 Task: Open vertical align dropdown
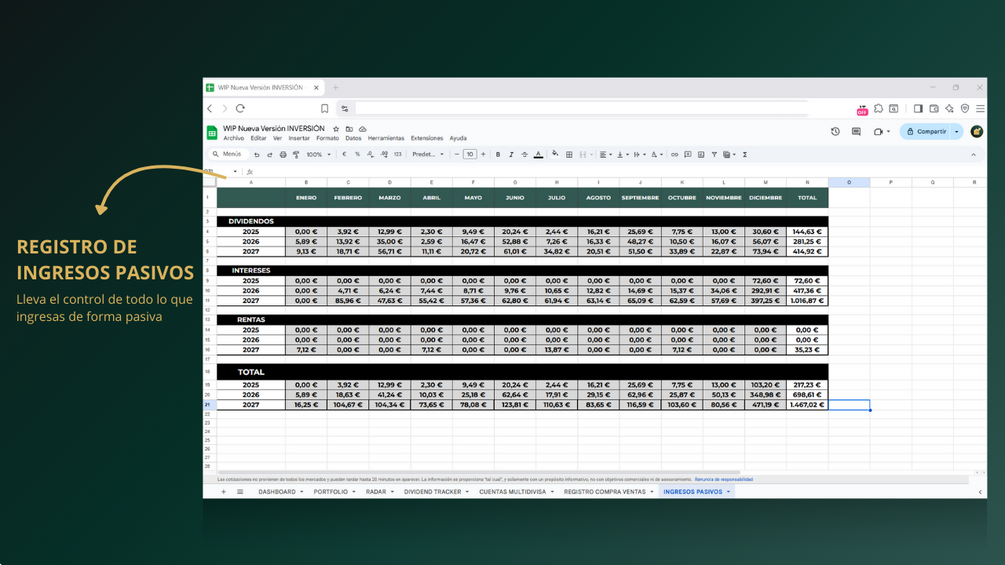[622, 154]
